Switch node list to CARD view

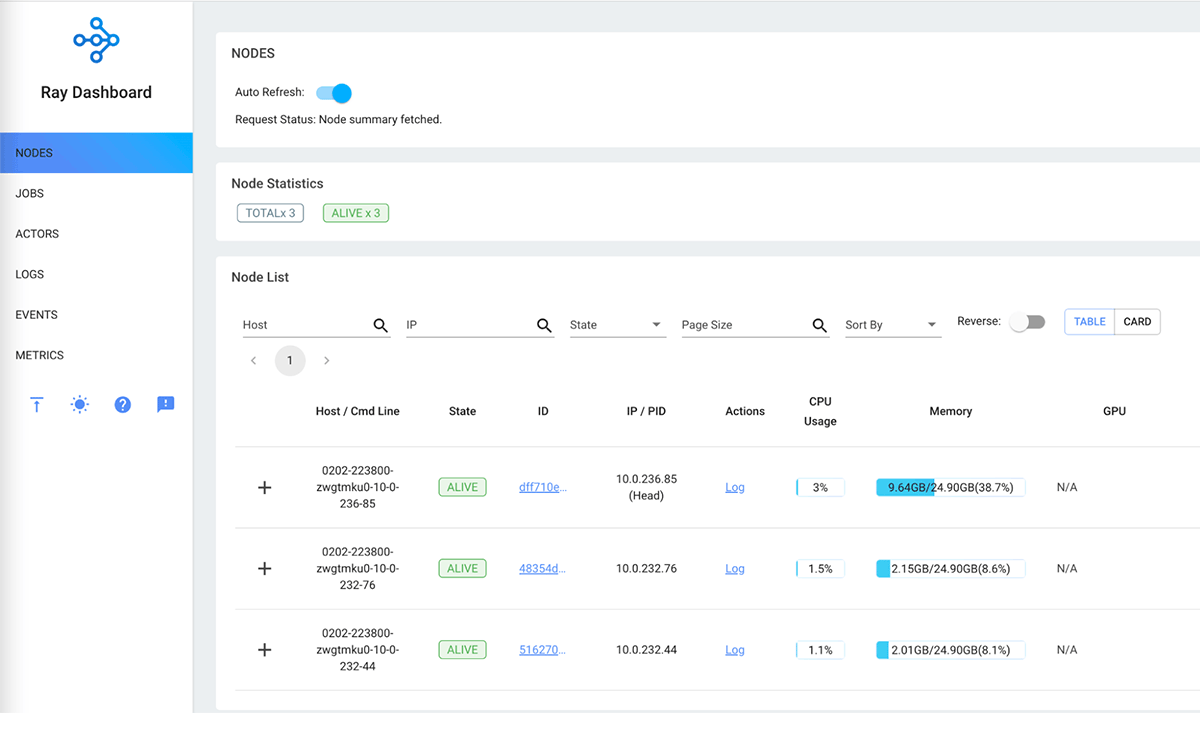click(1137, 322)
